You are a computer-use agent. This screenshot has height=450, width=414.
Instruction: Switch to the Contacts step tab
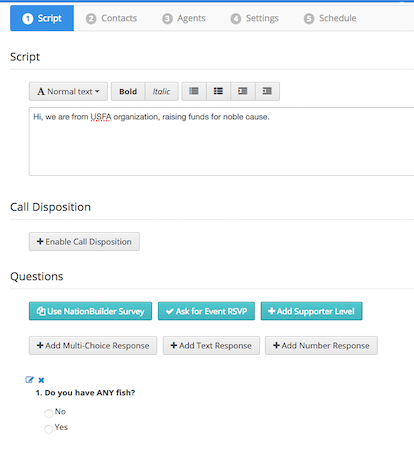[x=111, y=18]
